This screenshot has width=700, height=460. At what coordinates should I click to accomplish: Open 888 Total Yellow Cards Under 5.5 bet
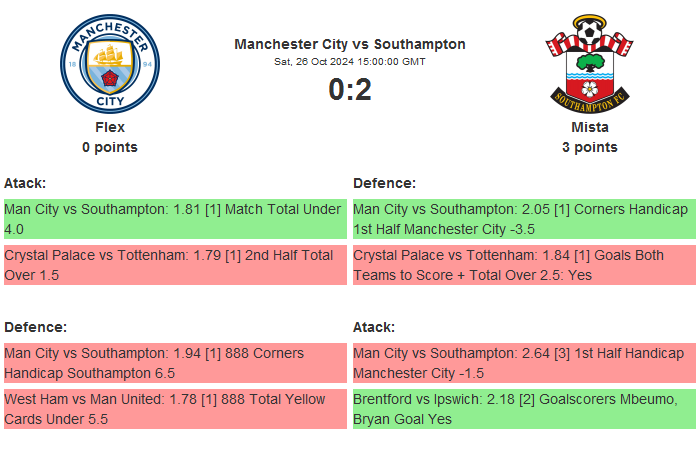[x=175, y=409]
